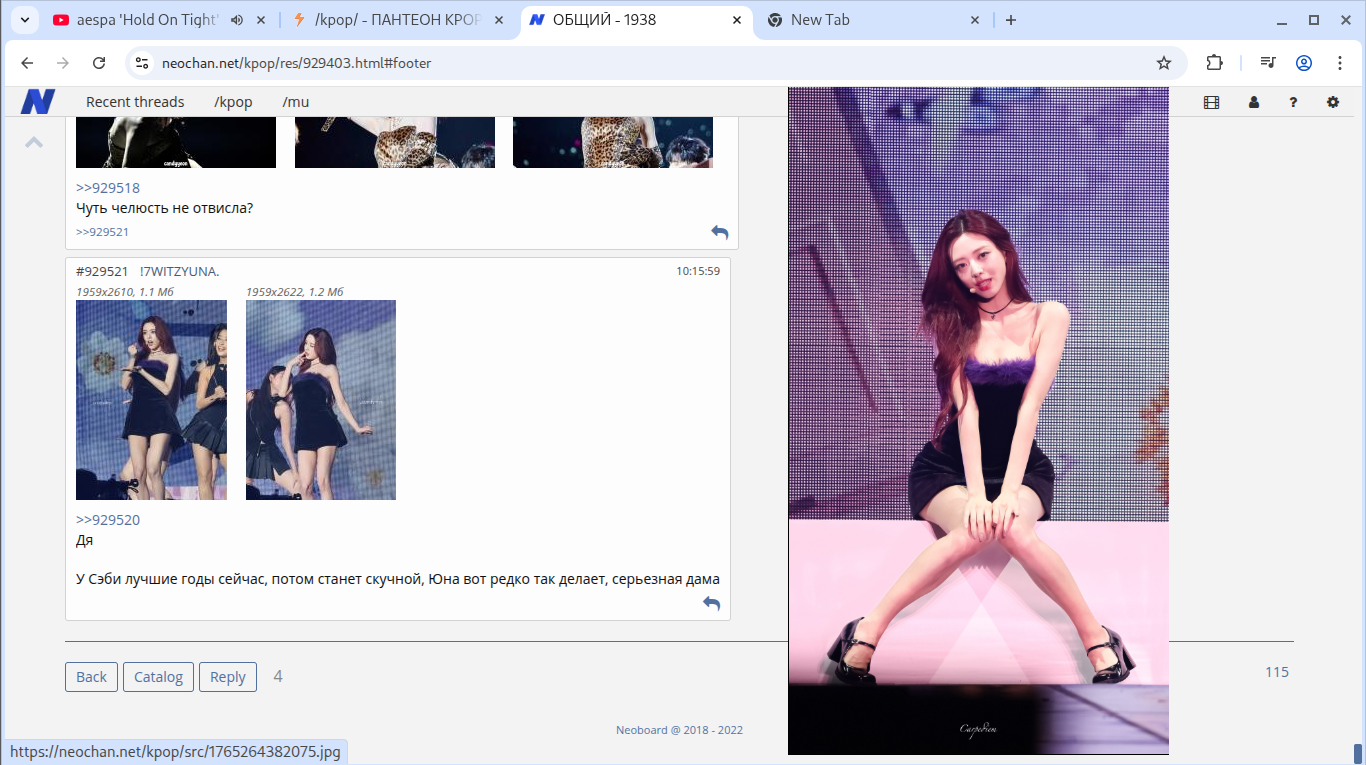
Task: Click the reply counter '4'
Action: pyautogui.click(x=278, y=677)
